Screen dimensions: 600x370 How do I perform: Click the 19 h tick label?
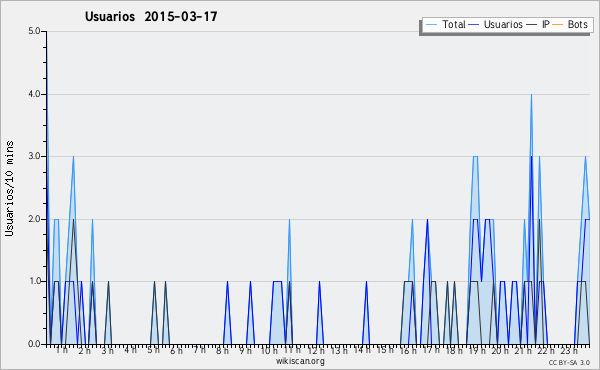(478, 350)
